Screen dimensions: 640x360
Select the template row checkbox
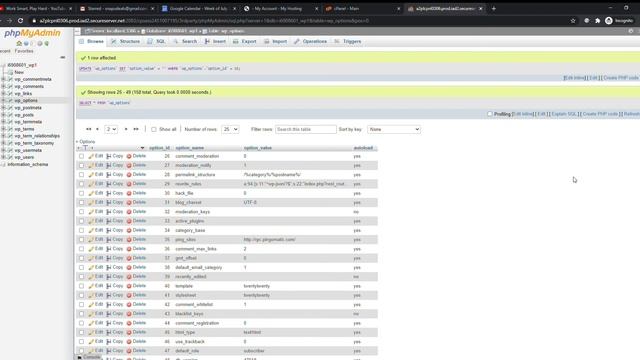[x=81, y=286]
